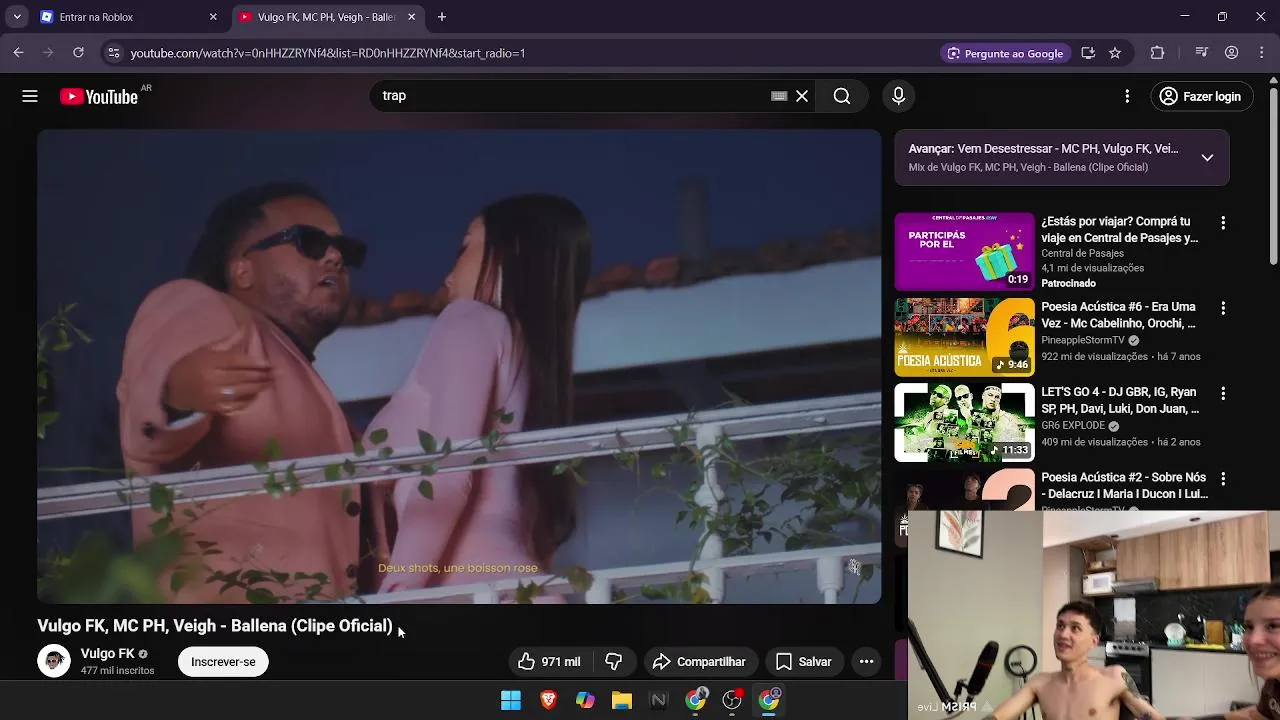Close the Entrar na Roblox tab
The height and width of the screenshot is (720, 1280).
click(213, 17)
